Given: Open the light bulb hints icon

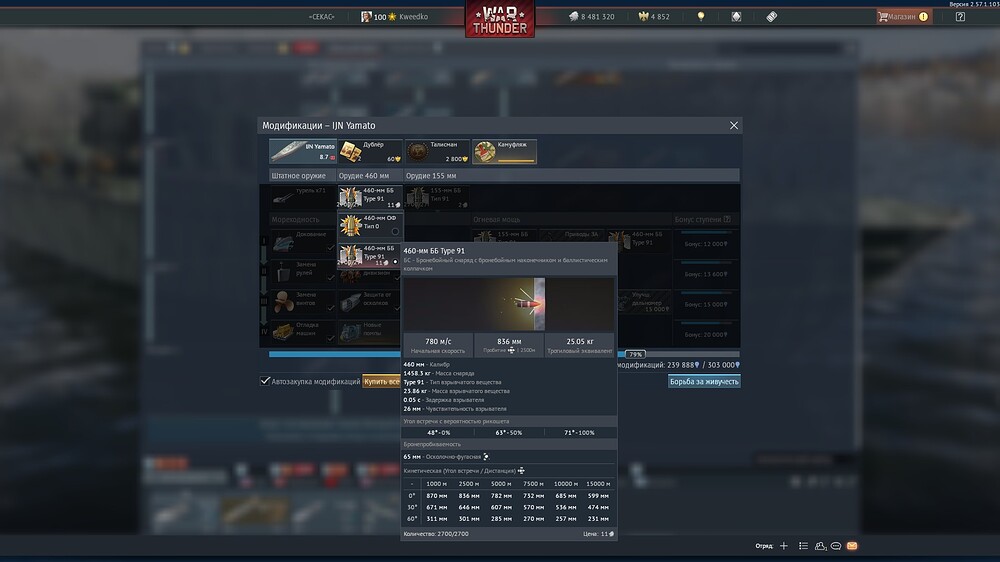Looking at the screenshot, I should coord(701,17).
